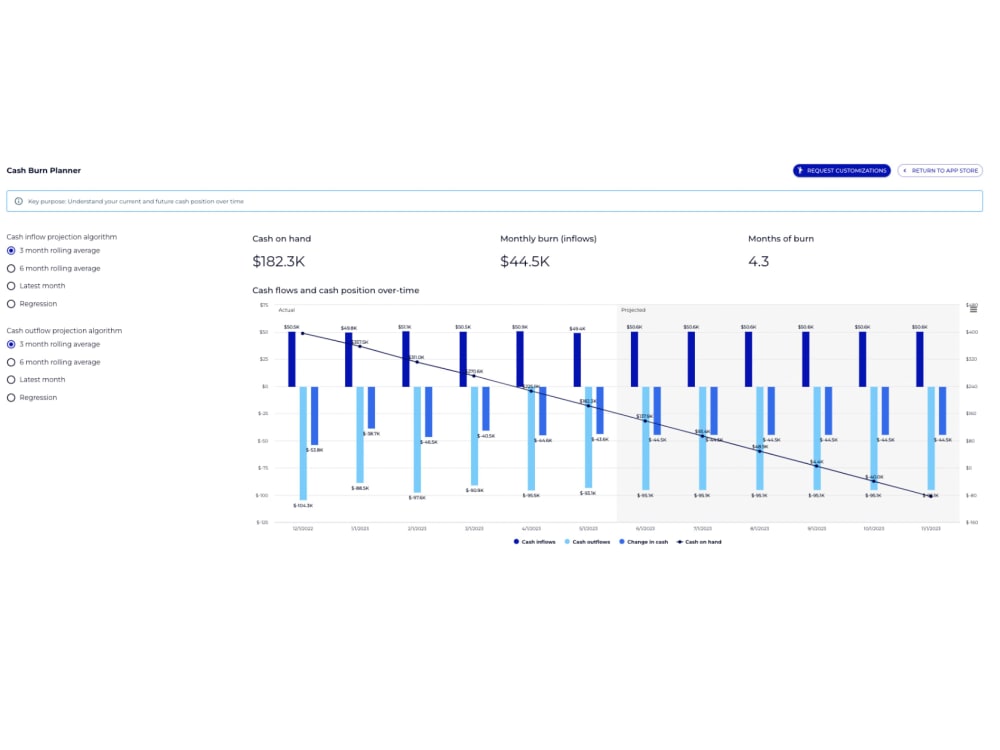Click the Change in cash legend dot
The width and height of the screenshot is (1000, 750).
(622, 541)
